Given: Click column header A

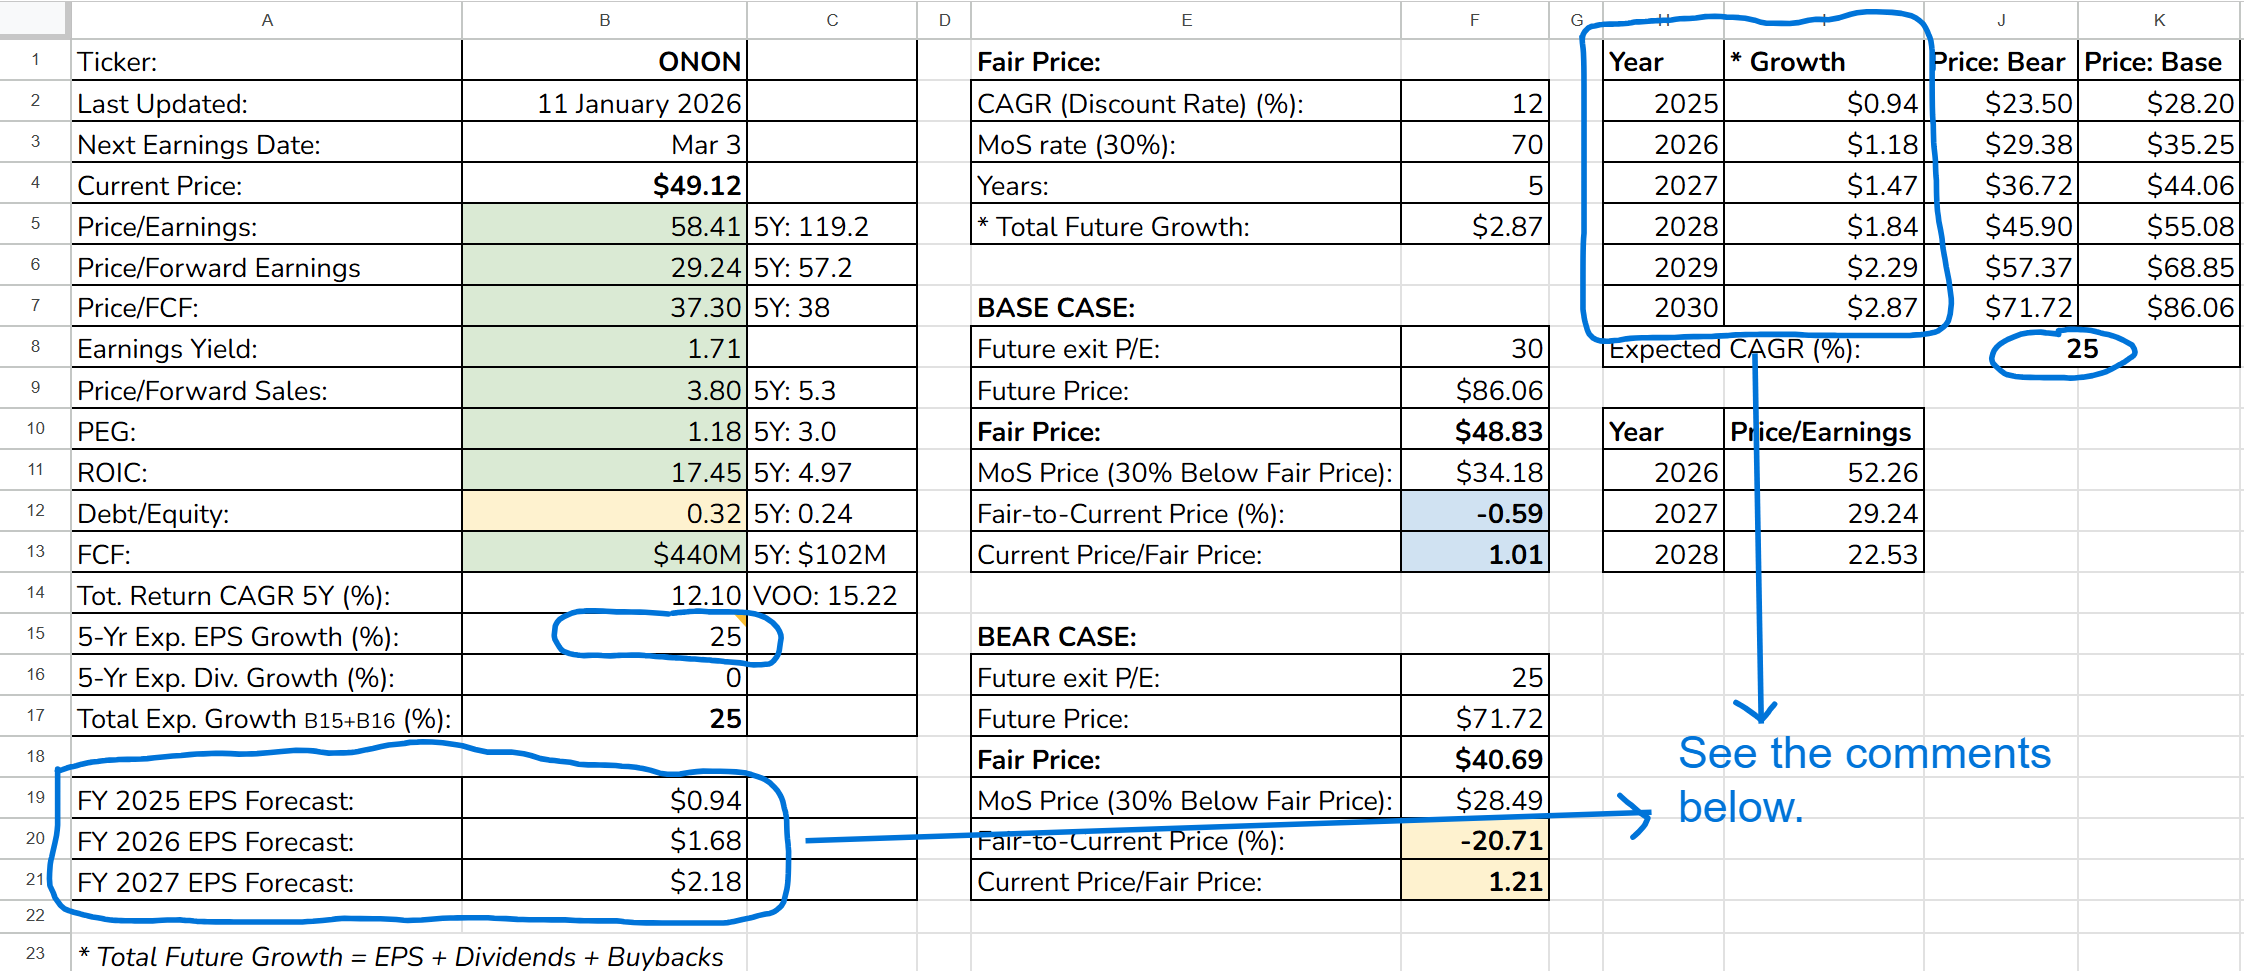Looking at the screenshot, I should (x=267, y=20).
